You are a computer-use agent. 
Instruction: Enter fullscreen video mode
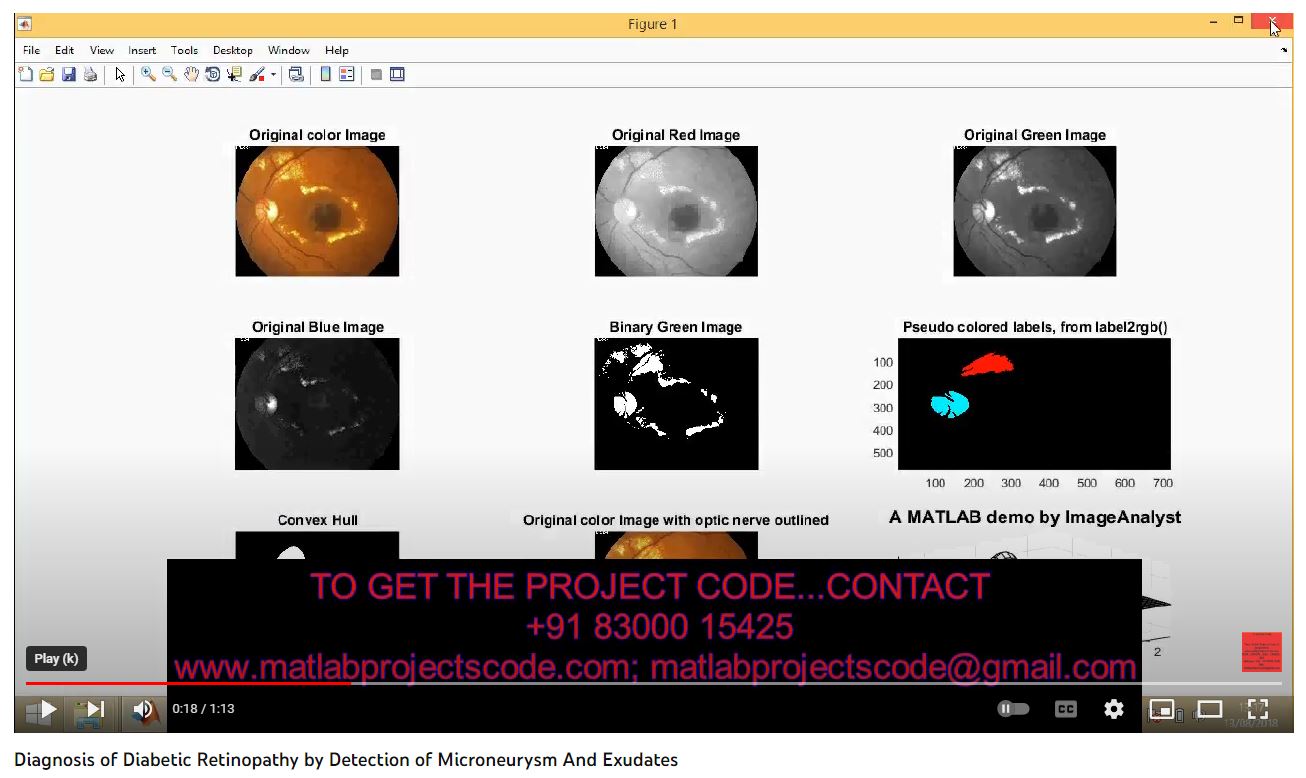coord(1258,709)
